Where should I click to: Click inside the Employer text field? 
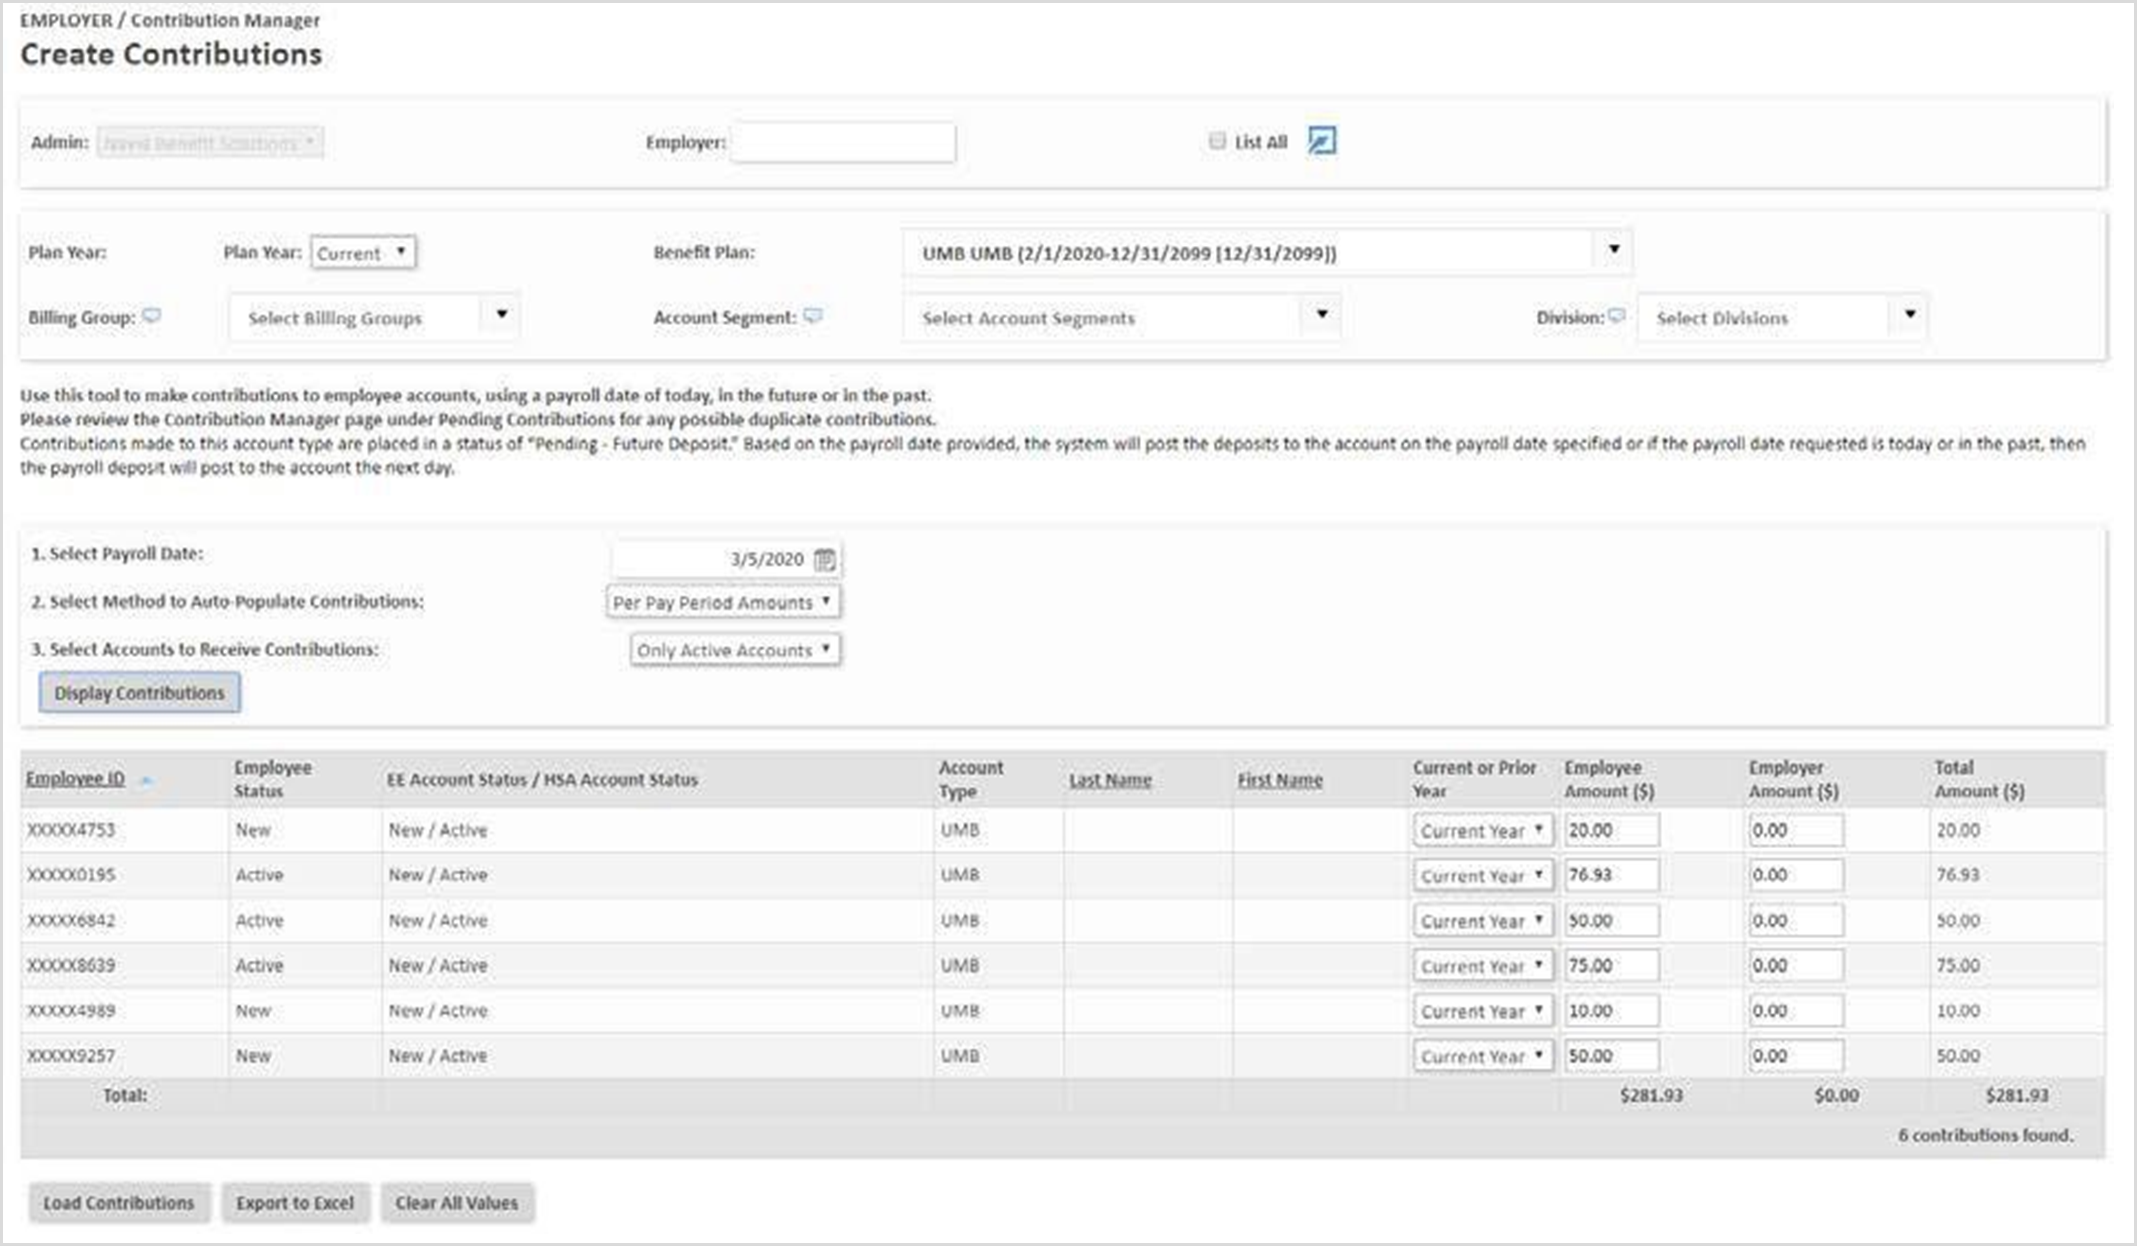(x=843, y=142)
